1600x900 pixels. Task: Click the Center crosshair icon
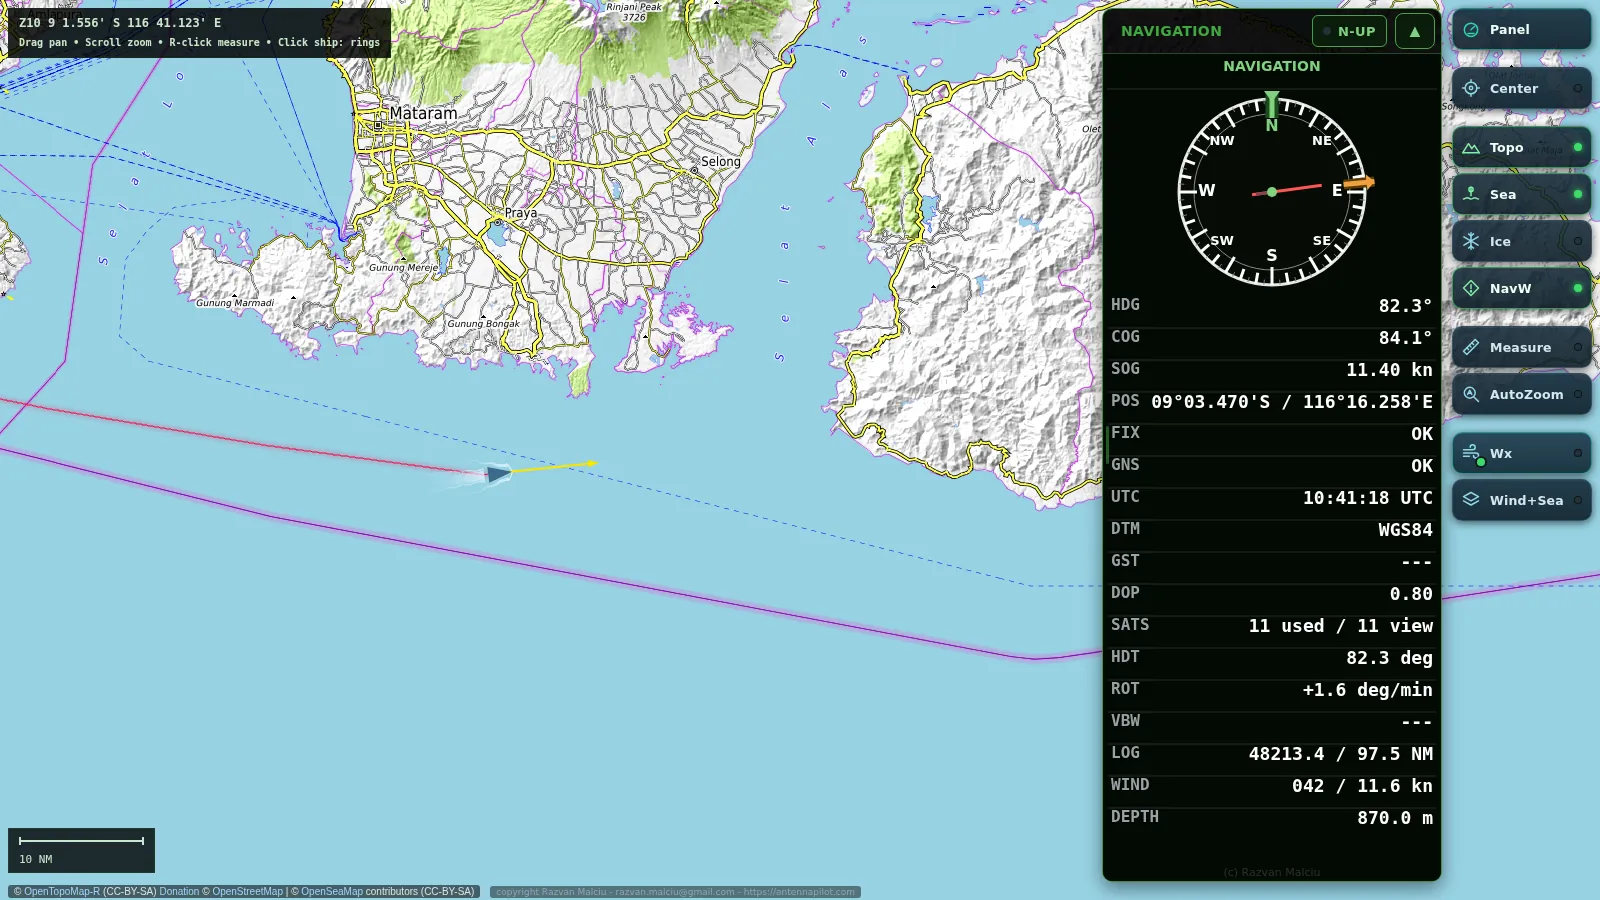1471,88
